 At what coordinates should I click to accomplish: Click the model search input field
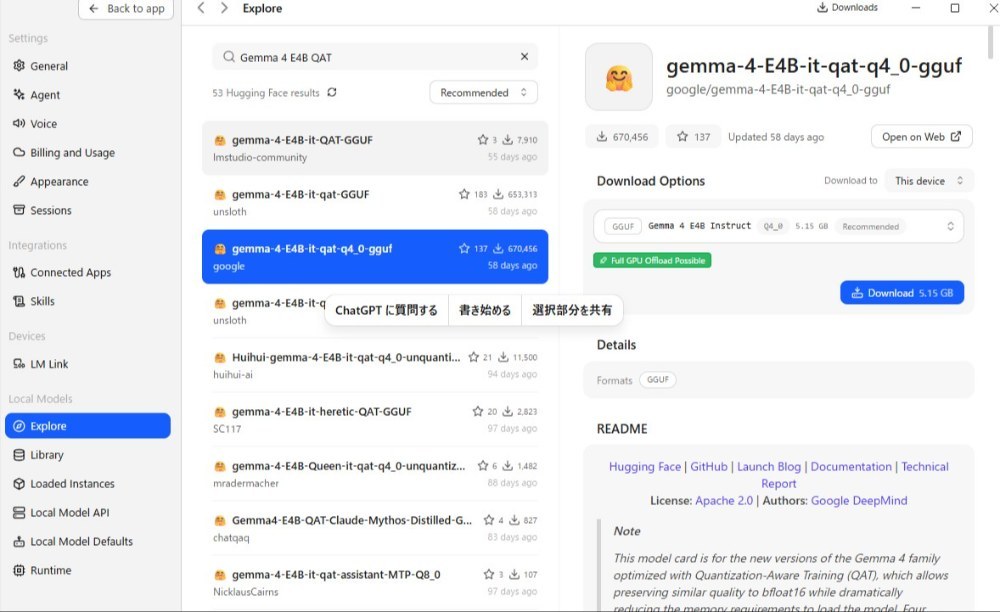pos(375,57)
